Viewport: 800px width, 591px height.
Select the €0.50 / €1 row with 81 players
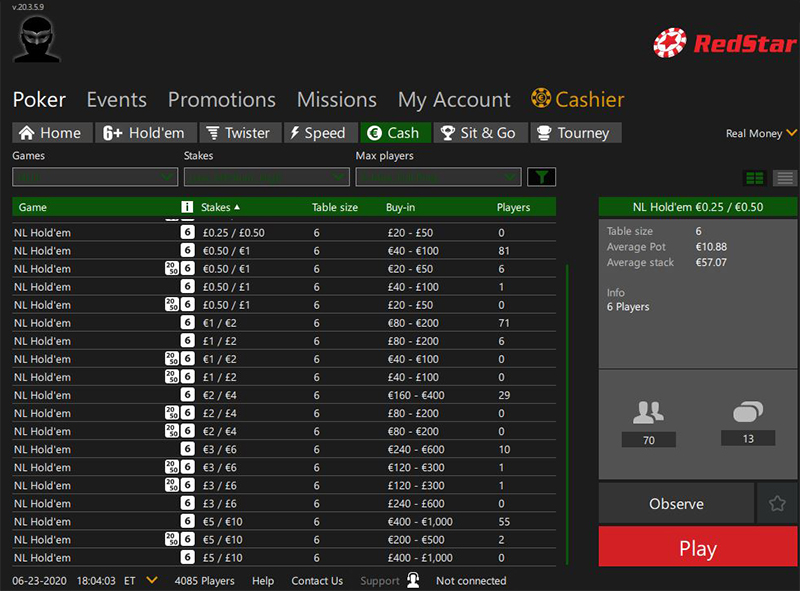284,251
